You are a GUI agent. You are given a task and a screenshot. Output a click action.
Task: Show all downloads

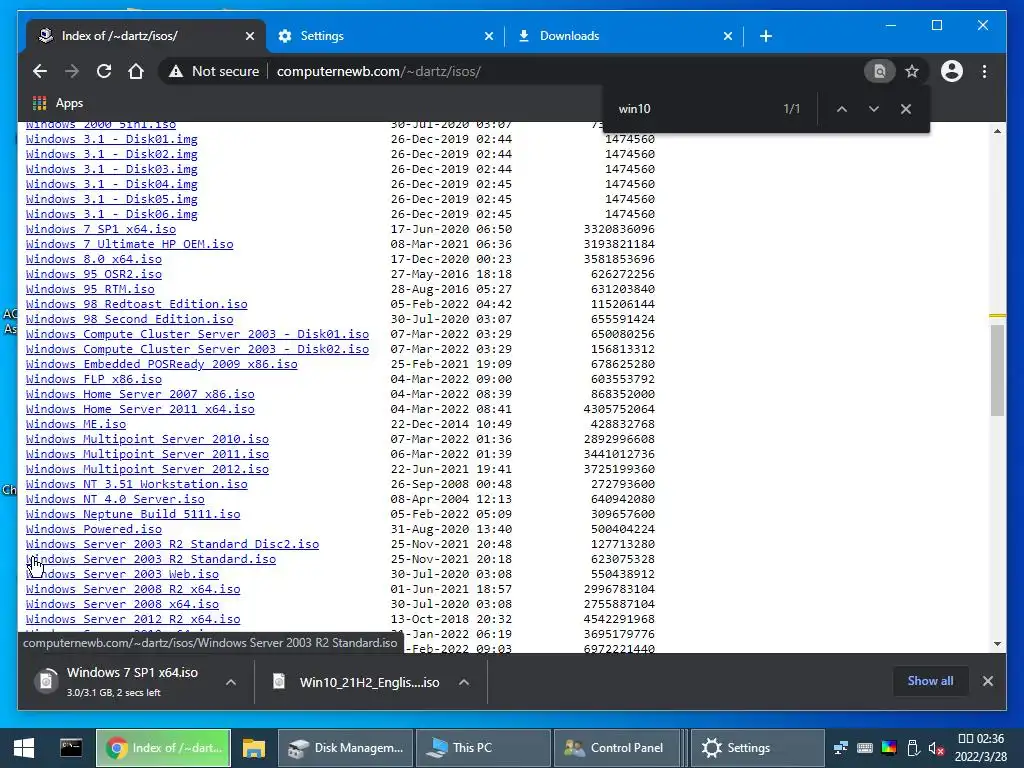[930, 681]
